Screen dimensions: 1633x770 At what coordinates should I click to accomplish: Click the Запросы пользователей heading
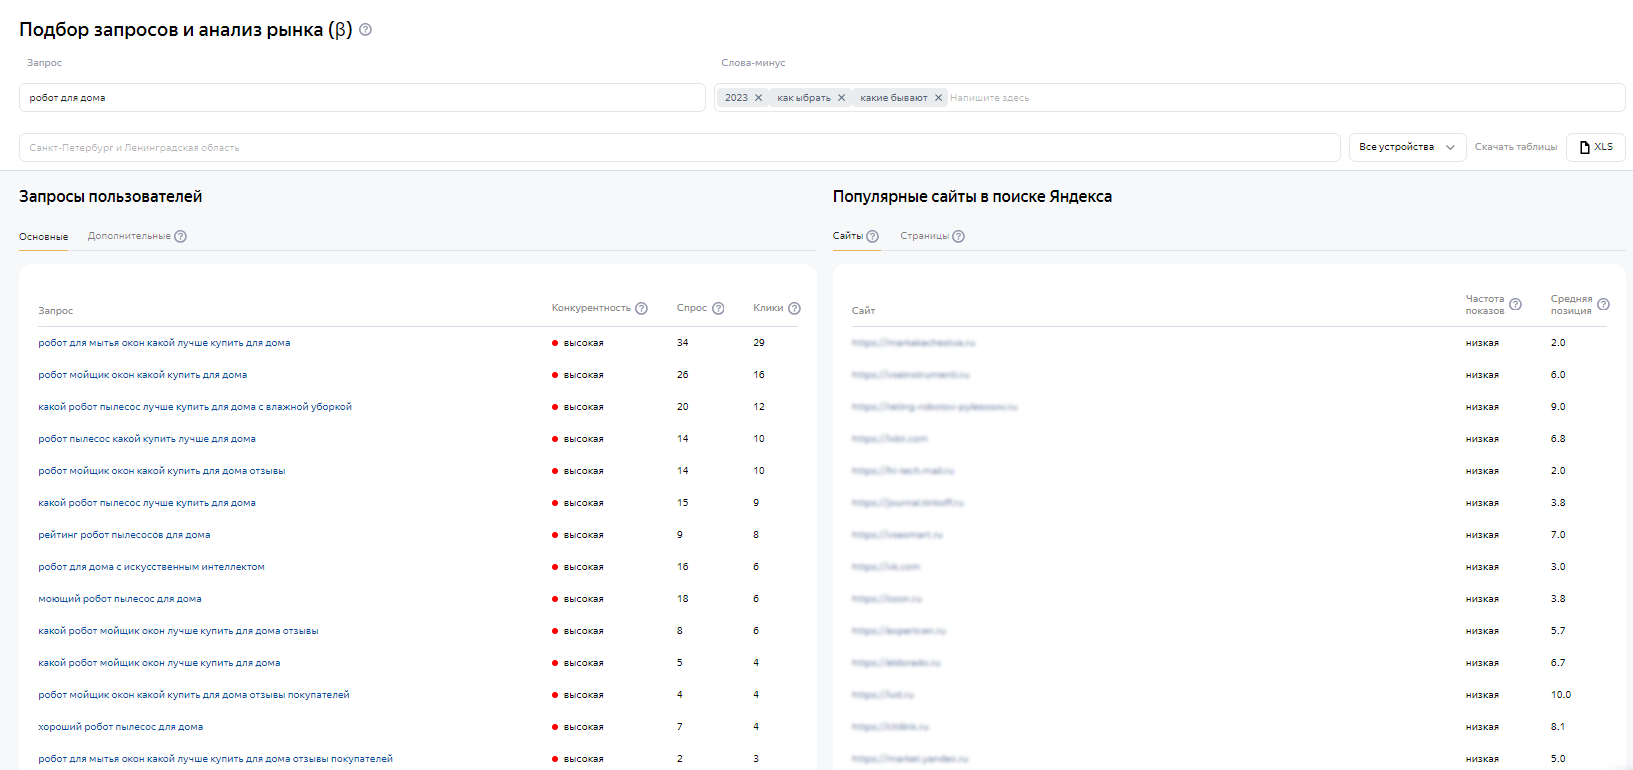111,197
